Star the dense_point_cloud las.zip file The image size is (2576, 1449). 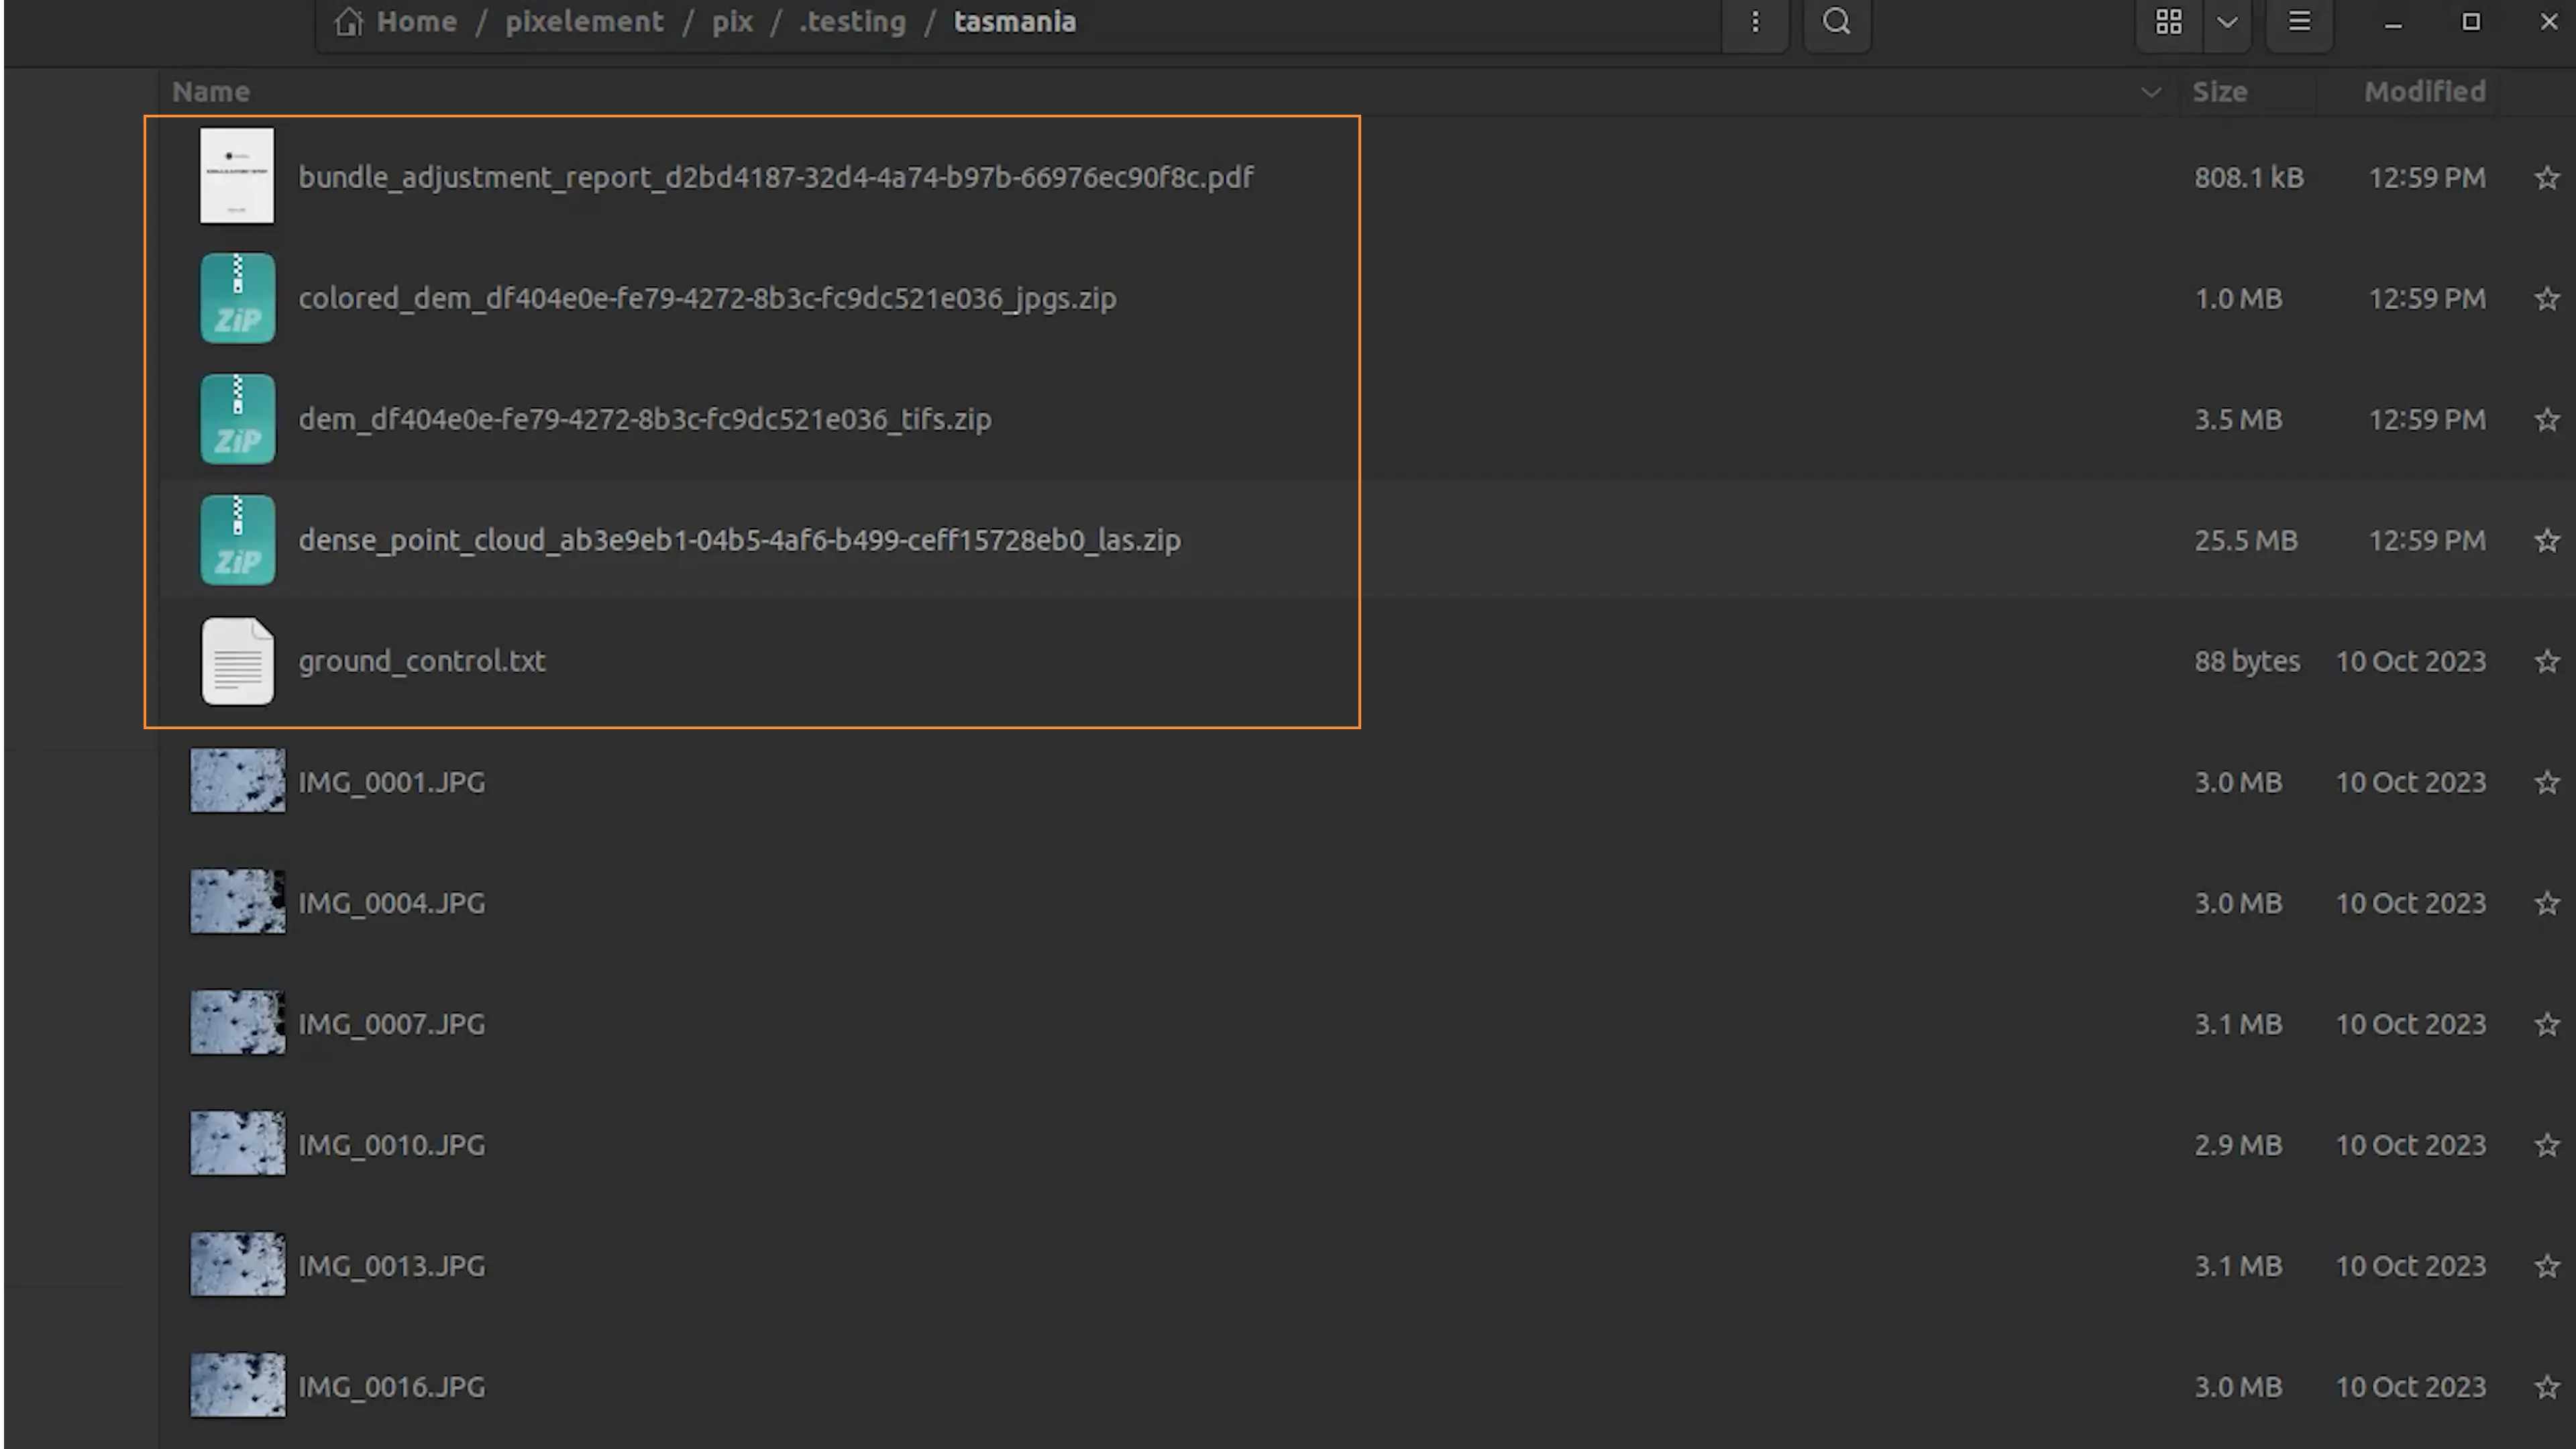(x=2546, y=541)
